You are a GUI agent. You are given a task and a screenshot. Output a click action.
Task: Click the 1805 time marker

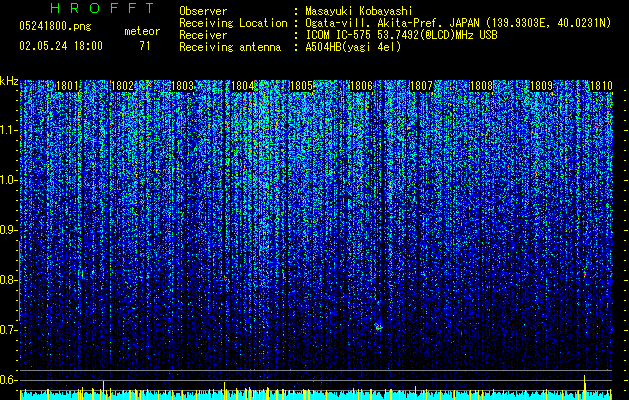(x=301, y=86)
